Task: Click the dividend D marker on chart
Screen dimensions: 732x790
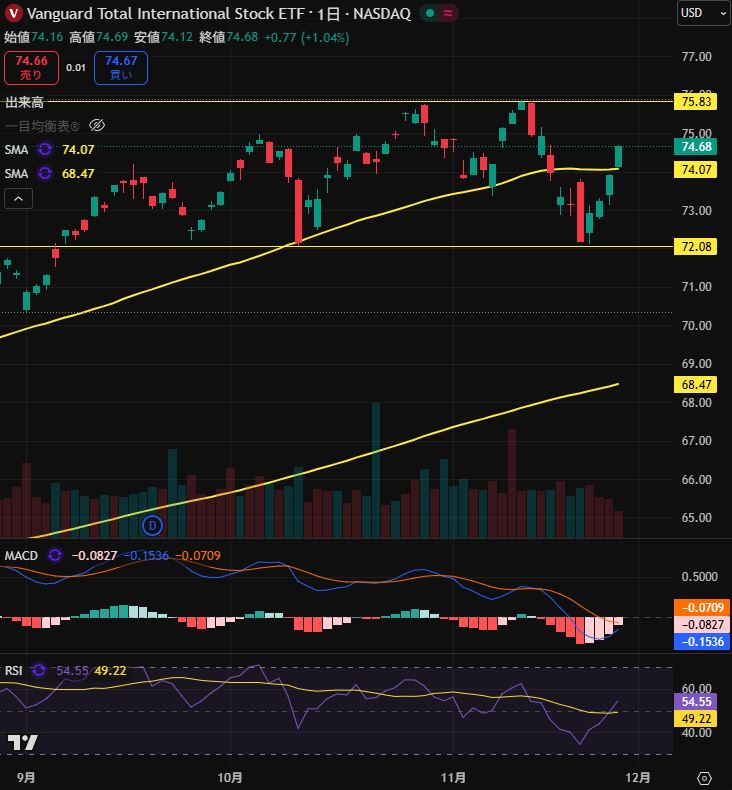Action: [x=152, y=524]
